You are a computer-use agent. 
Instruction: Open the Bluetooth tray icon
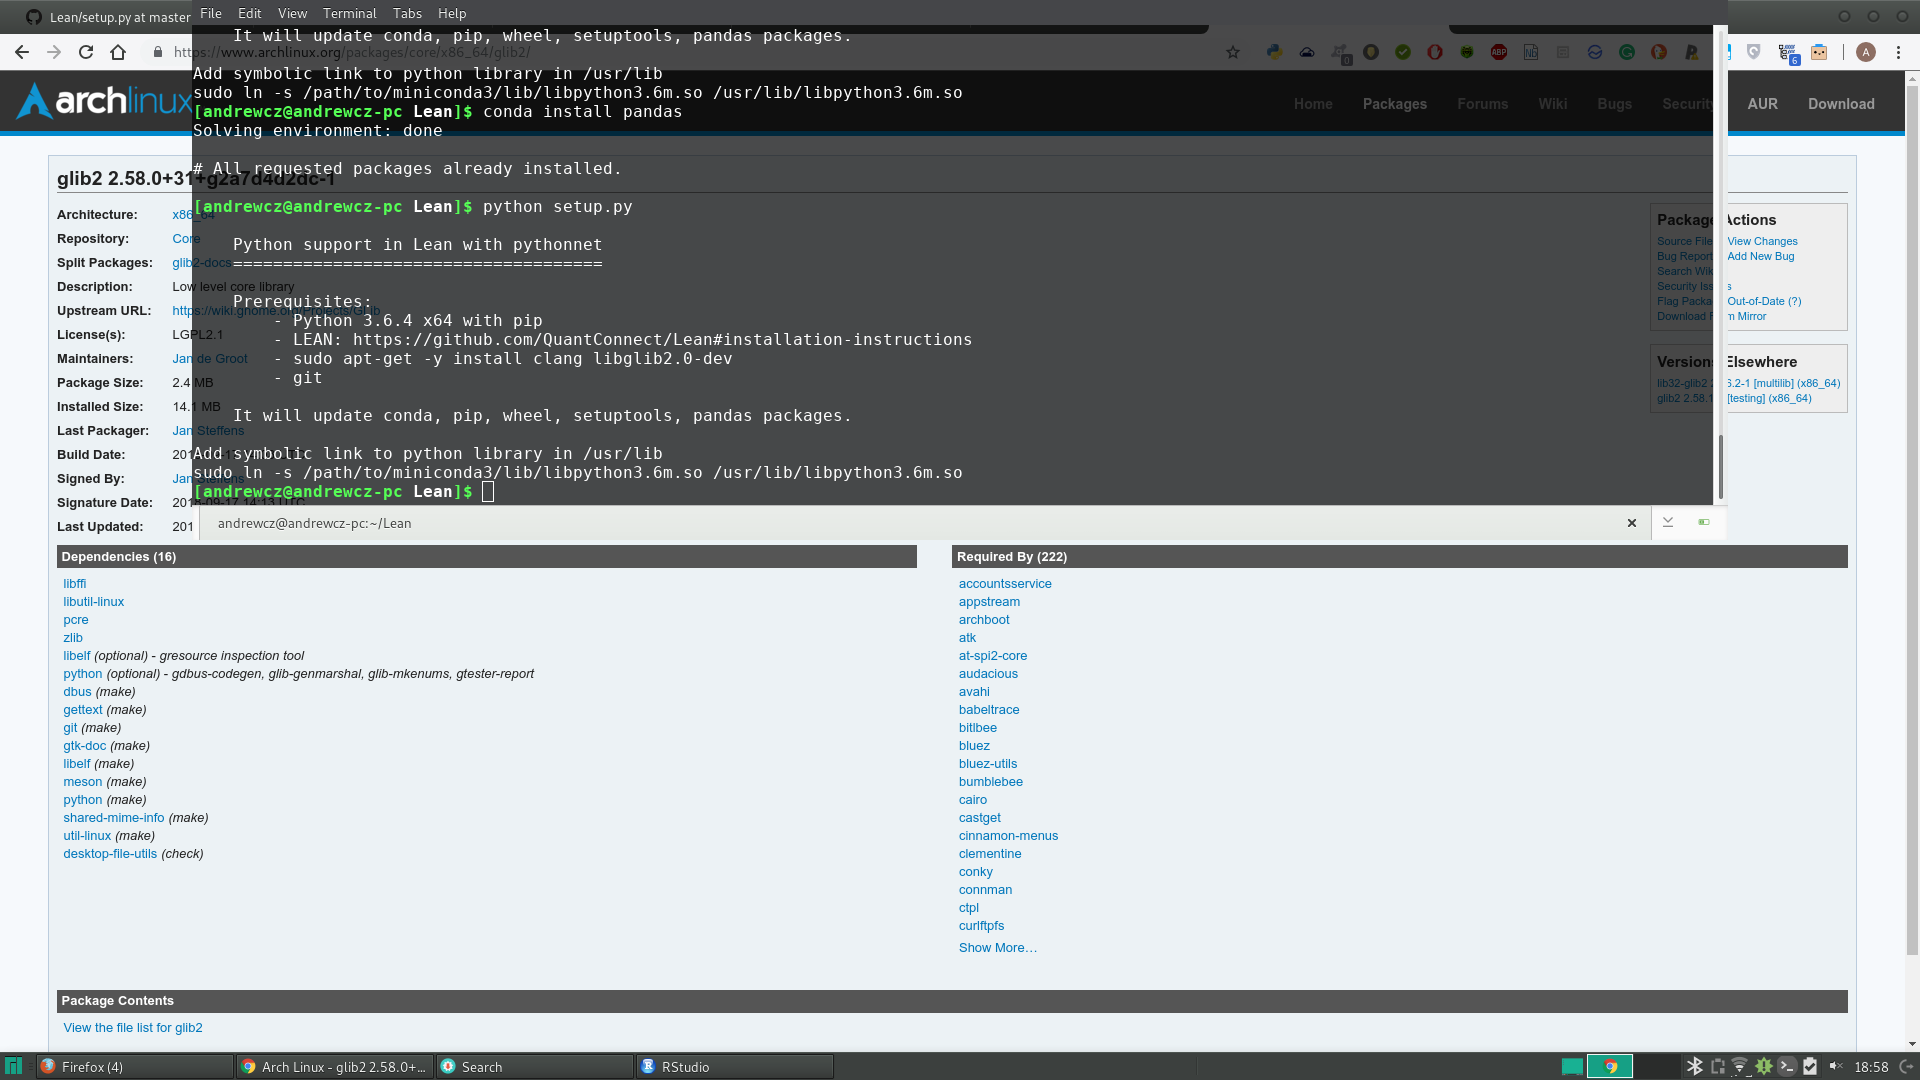pos(1694,1066)
